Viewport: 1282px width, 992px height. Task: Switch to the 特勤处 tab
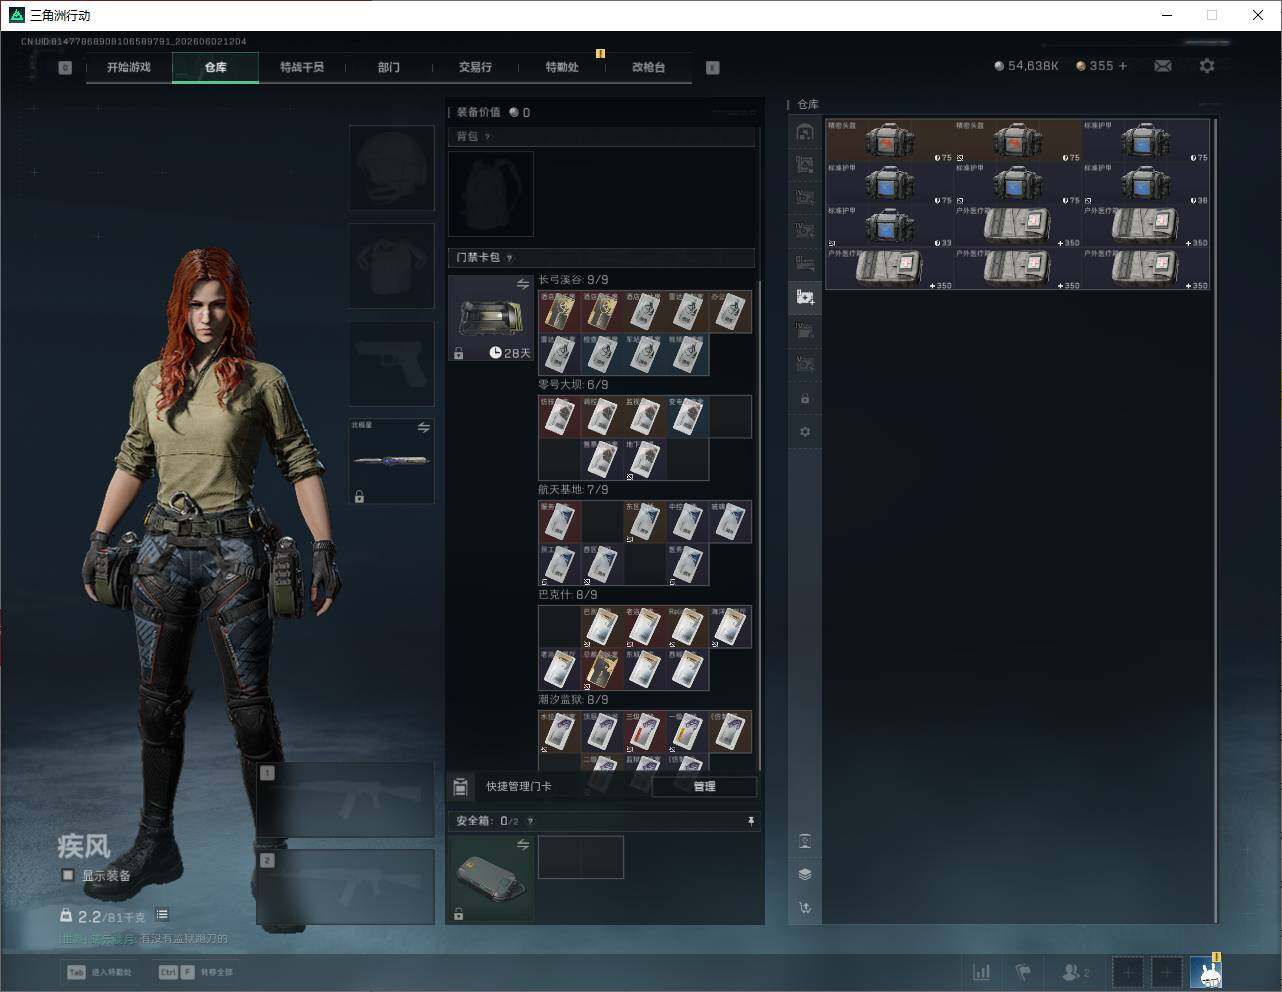[562, 67]
